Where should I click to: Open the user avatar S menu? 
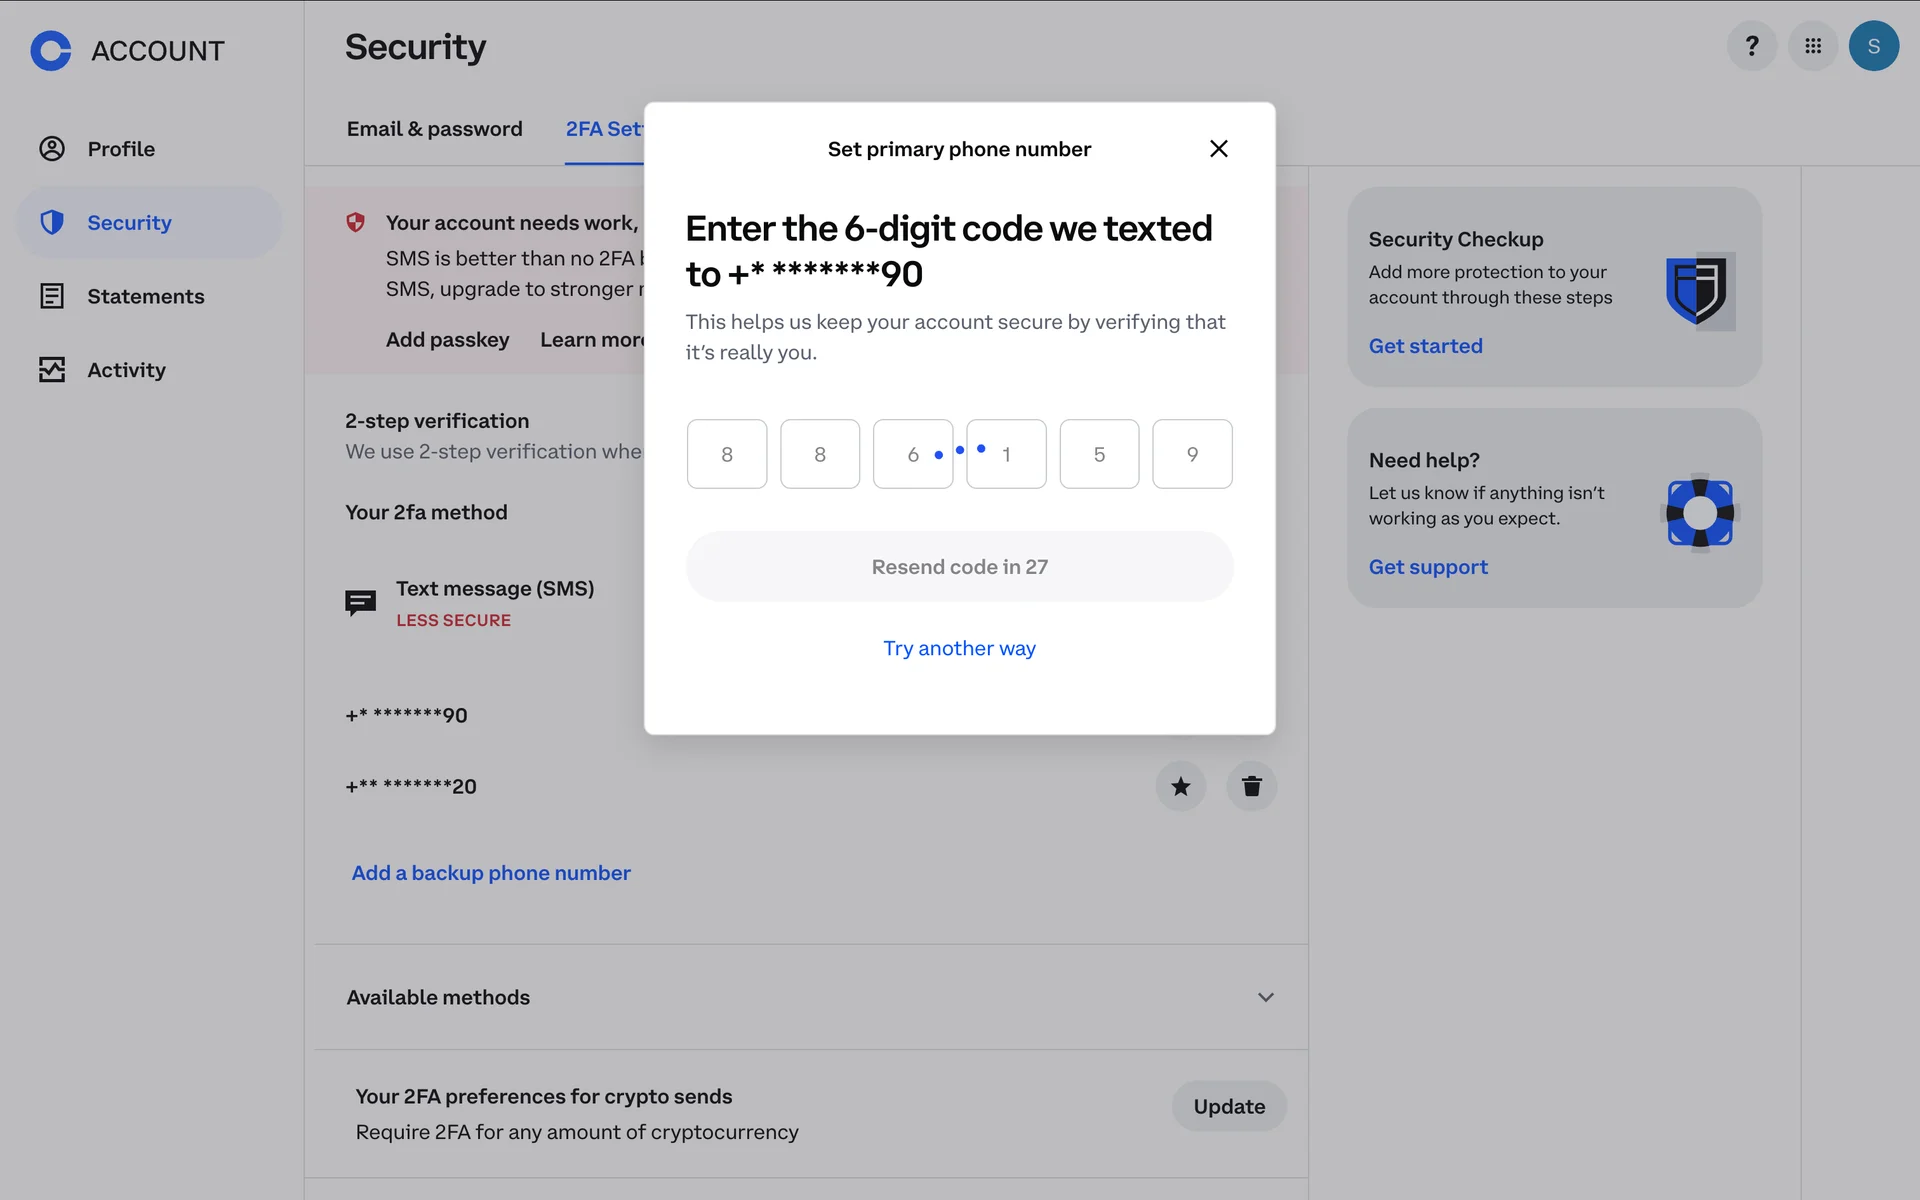[x=1873, y=46]
